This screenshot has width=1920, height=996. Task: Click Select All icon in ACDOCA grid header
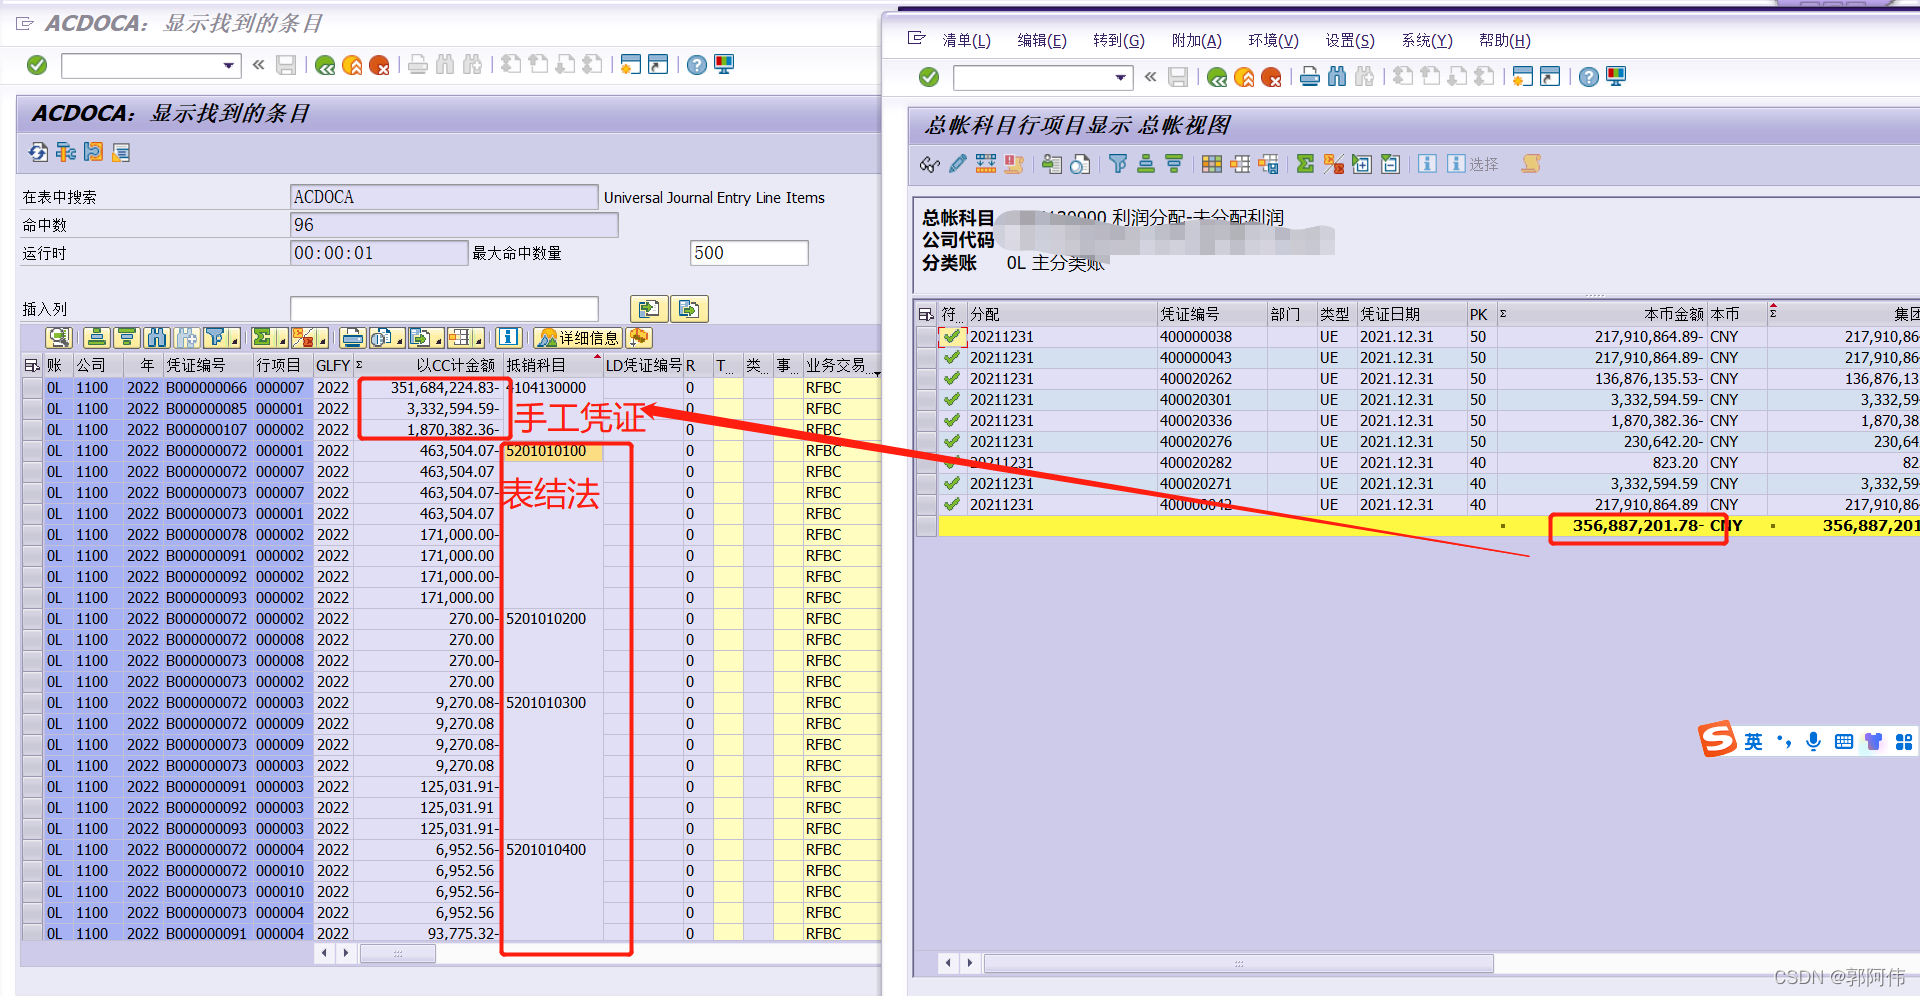click(x=32, y=366)
